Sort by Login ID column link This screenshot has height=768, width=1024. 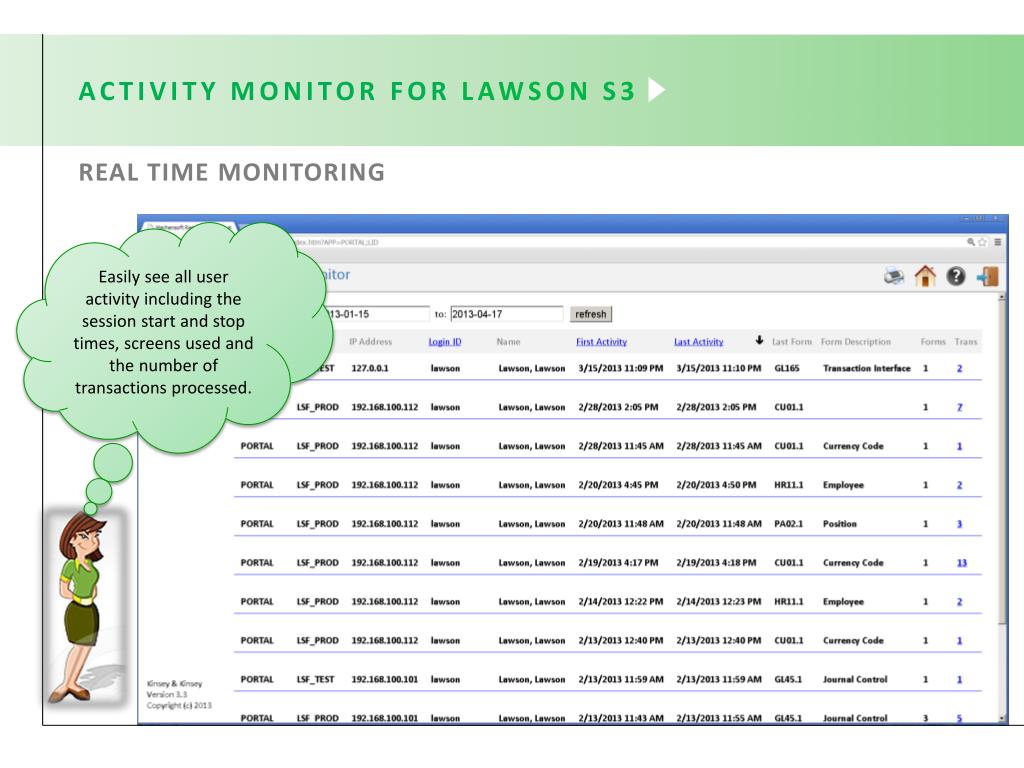(445, 342)
